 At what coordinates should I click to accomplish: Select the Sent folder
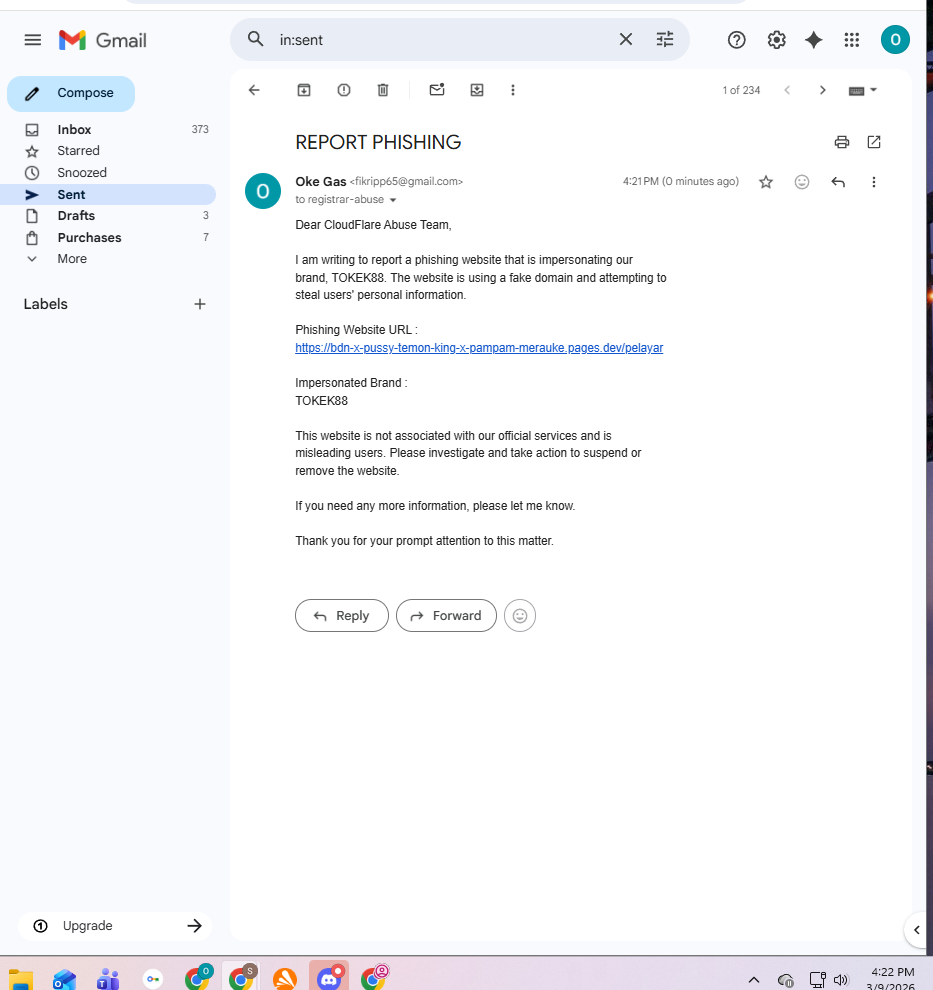click(108, 194)
